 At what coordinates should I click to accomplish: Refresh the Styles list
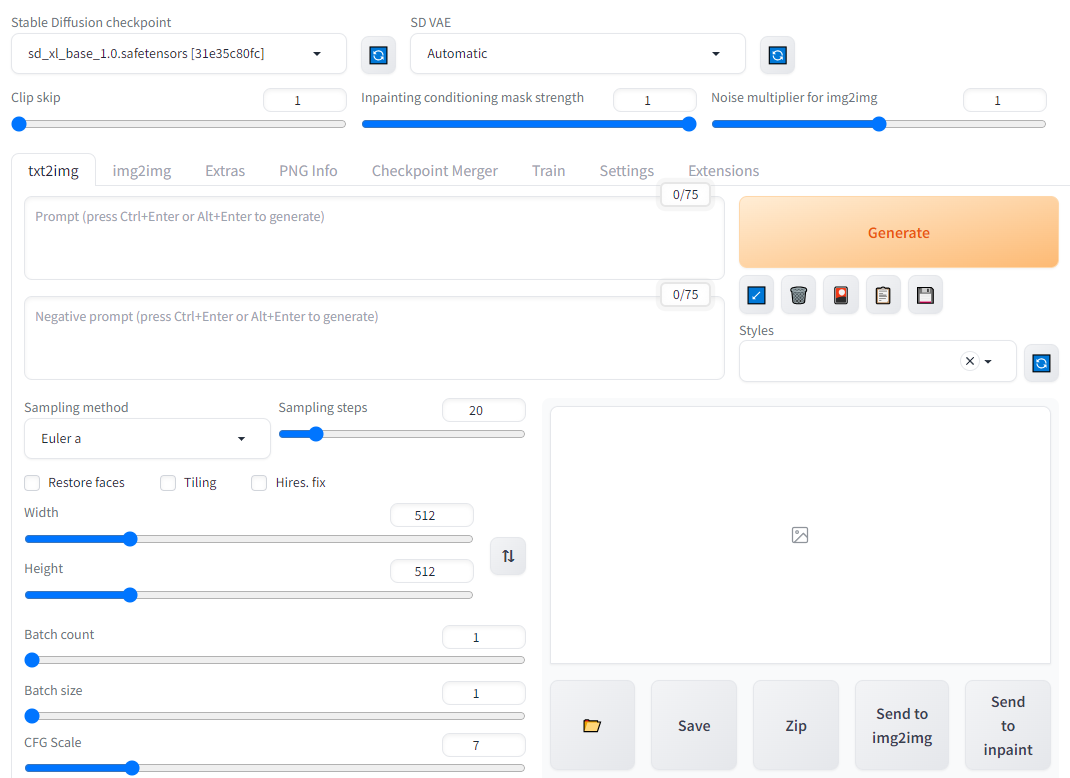[1041, 363]
